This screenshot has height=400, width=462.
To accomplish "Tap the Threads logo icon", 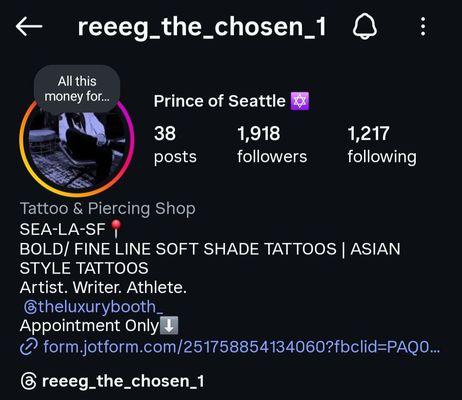I will (29, 381).
